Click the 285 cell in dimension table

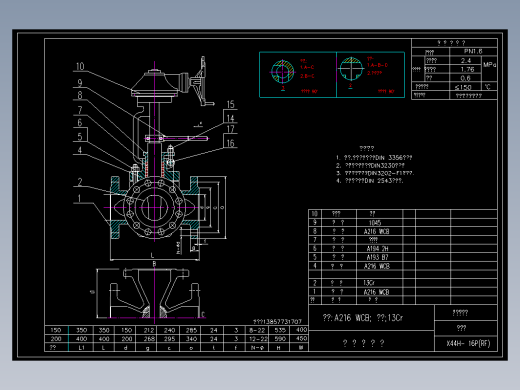click(191, 330)
